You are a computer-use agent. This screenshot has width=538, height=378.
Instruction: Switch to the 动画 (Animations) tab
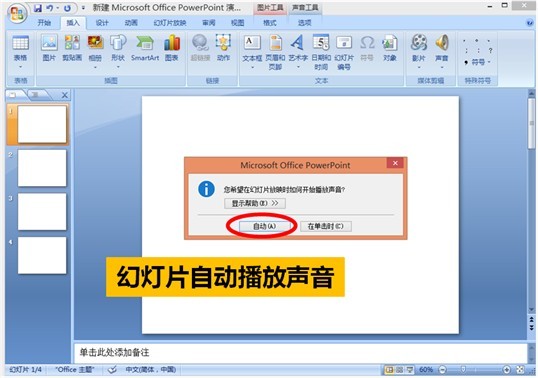point(131,23)
